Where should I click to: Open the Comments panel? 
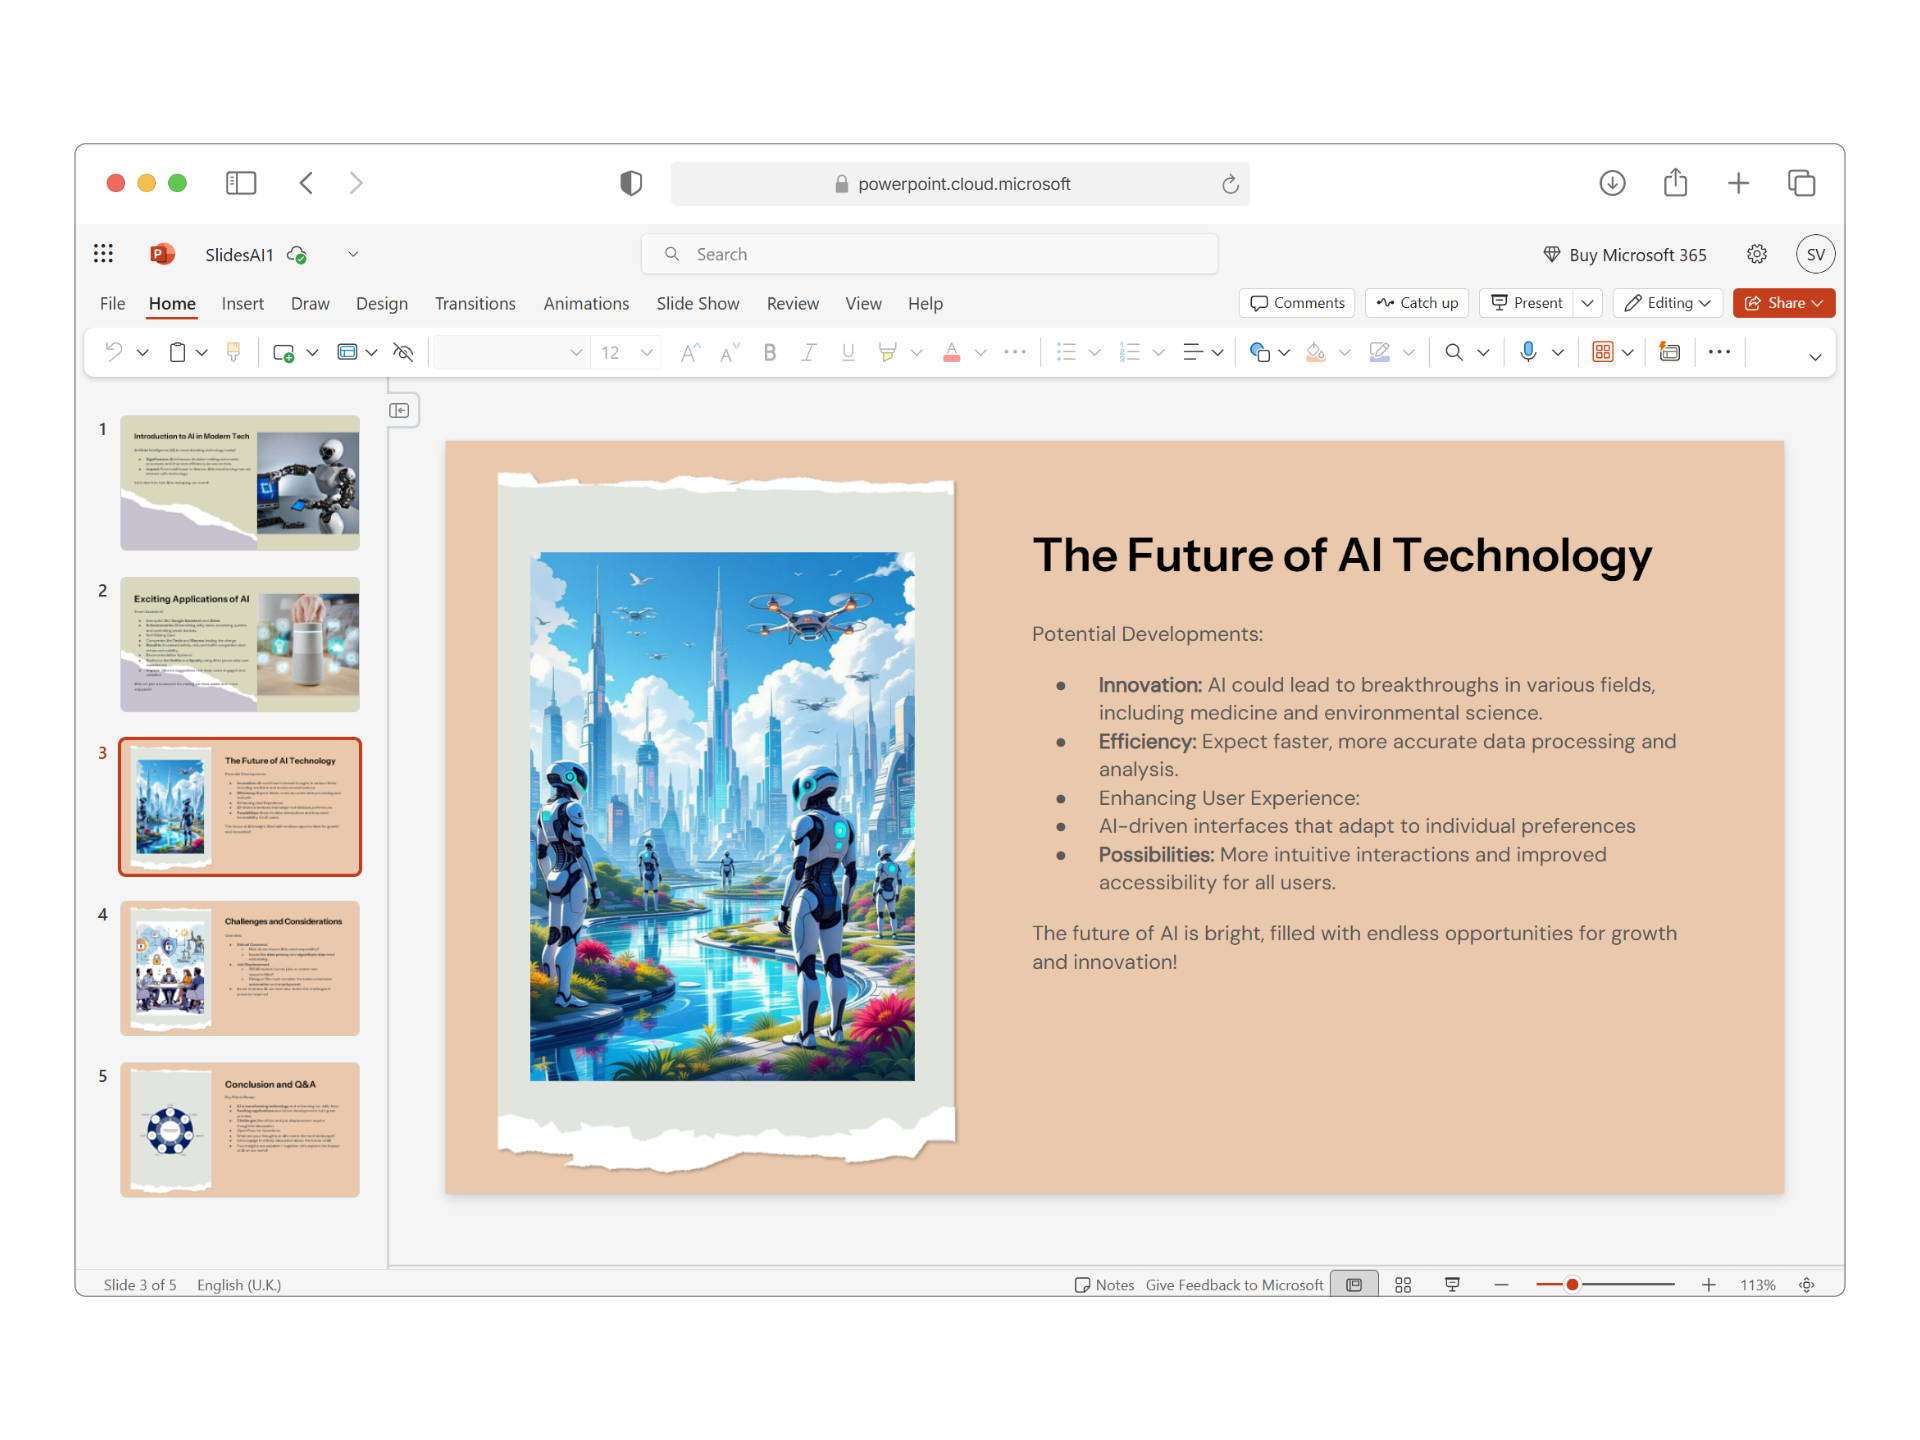(1296, 303)
